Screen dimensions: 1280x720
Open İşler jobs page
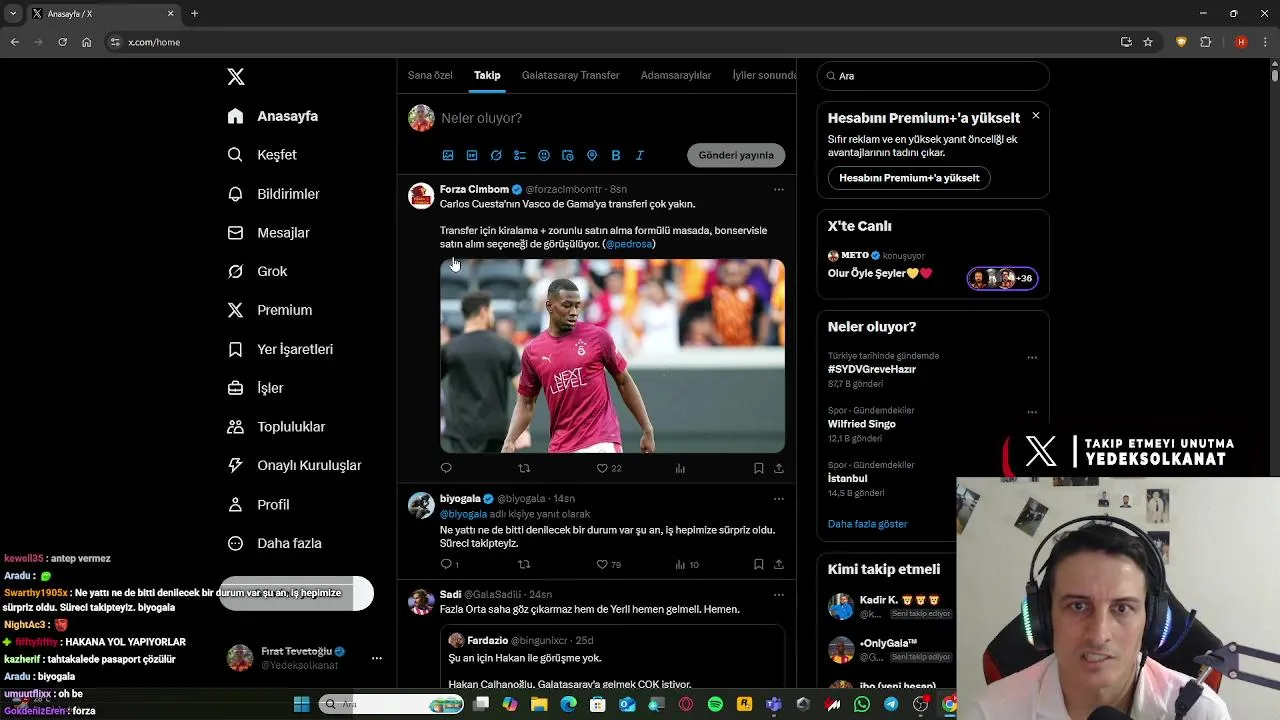click(x=256, y=388)
